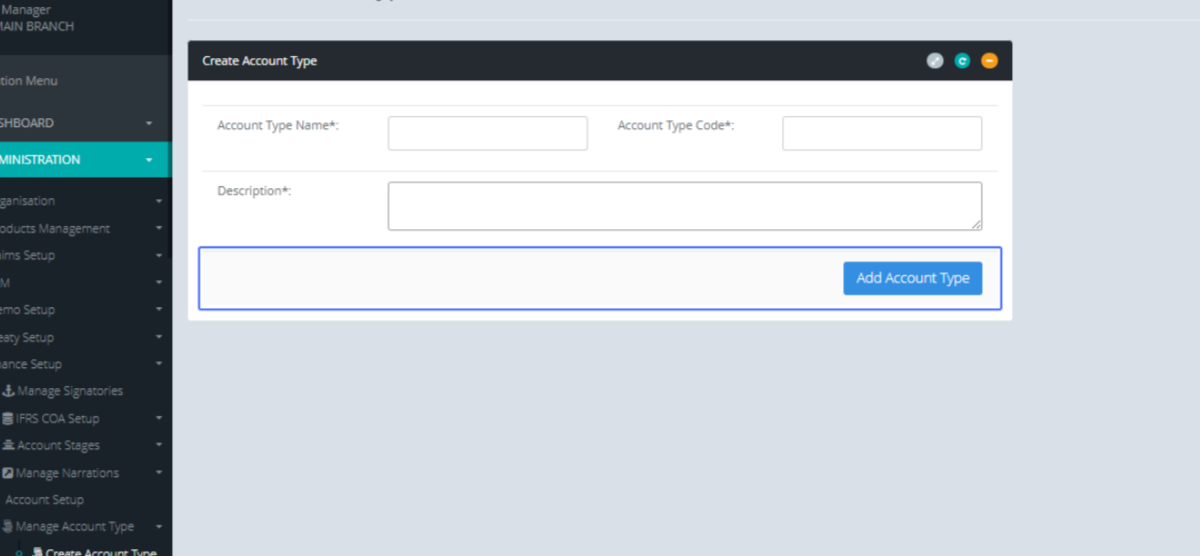Expand the Products Management submenu arrow
The width and height of the screenshot is (1200, 556).
(x=158, y=228)
